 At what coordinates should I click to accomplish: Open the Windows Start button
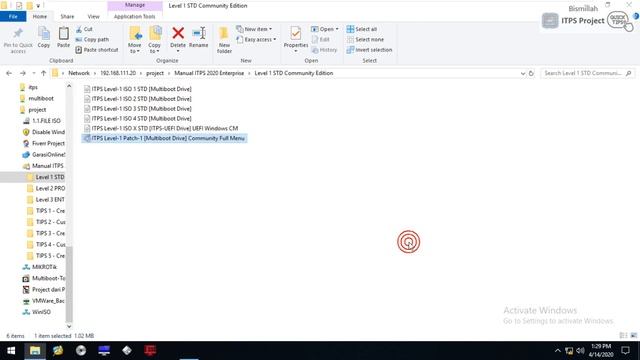pyautogui.click(x=11, y=351)
